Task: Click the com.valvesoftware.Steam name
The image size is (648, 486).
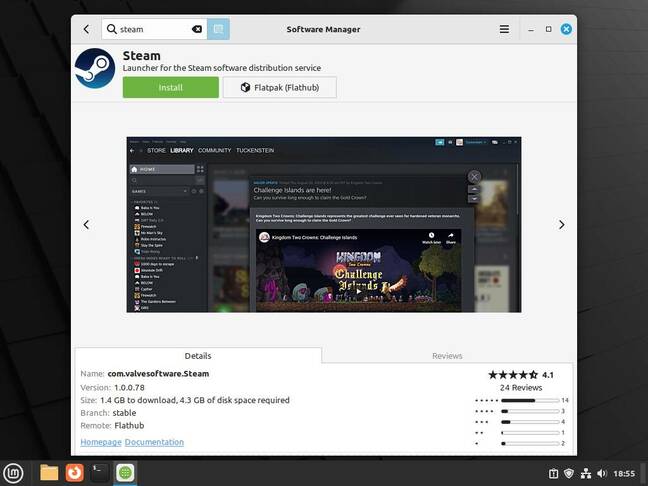Action: point(158,374)
